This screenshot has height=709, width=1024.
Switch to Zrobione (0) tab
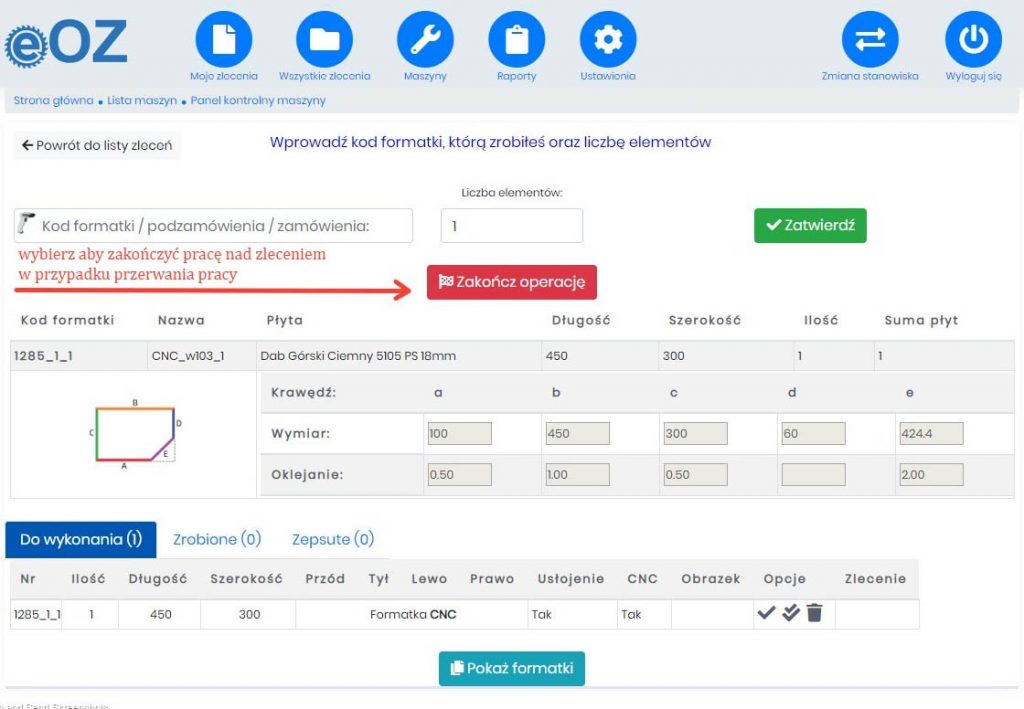click(x=217, y=539)
